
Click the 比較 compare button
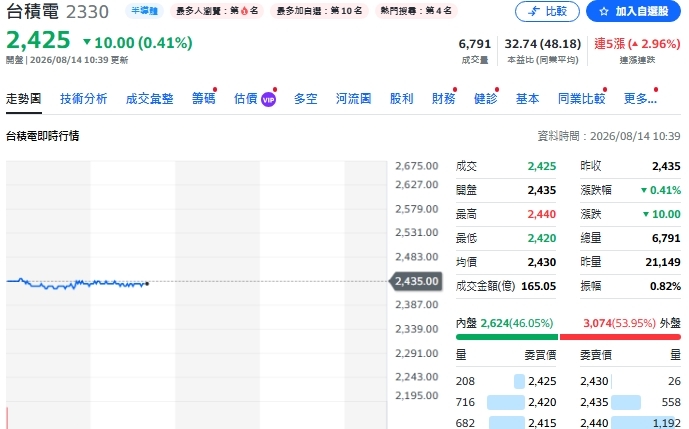pyautogui.click(x=547, y=11)
